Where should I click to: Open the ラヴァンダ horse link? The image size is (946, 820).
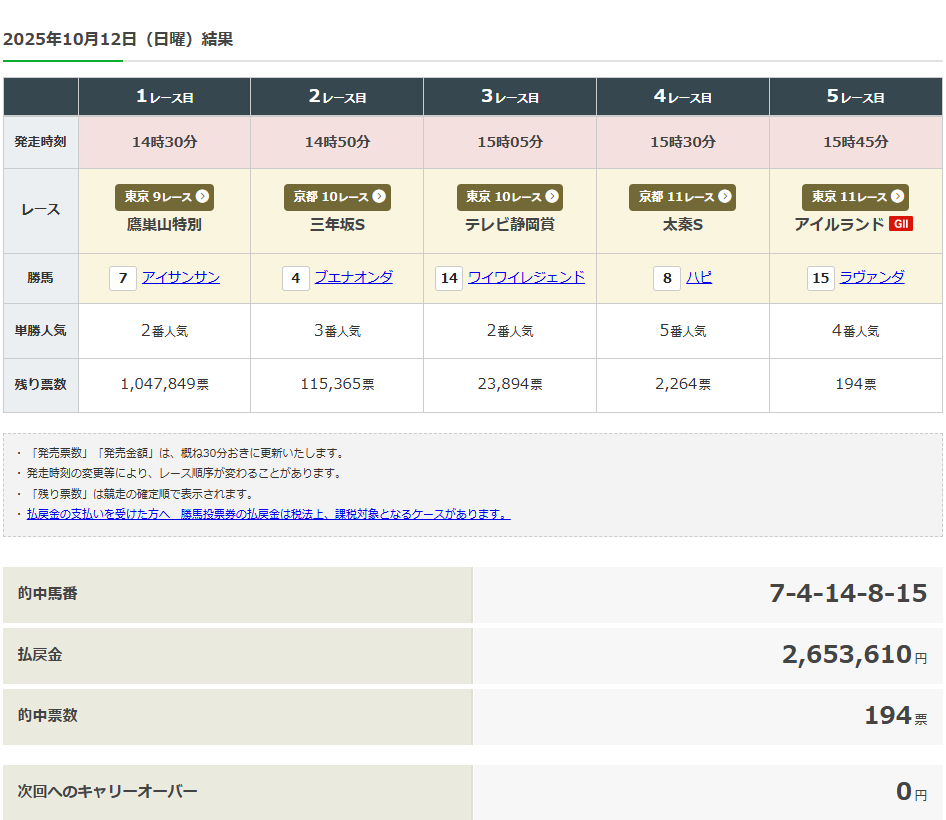pyautogui.click(x=872, y=278)
